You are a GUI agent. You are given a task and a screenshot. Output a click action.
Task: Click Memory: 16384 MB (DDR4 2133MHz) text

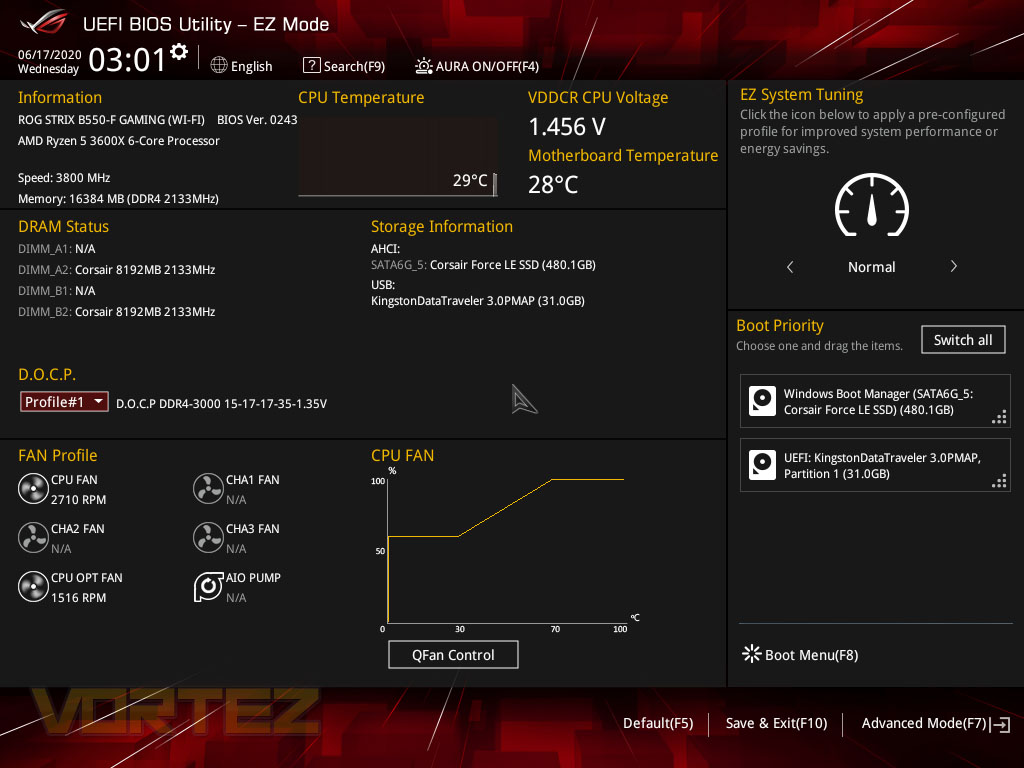click(x=118, y=199)
